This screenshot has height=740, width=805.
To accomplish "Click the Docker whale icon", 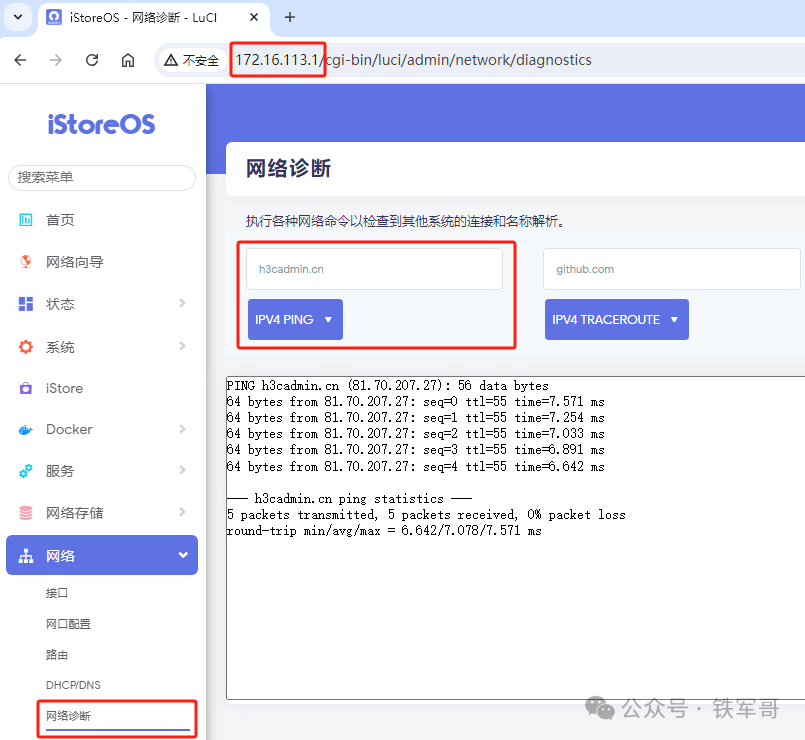I will pyautogui.click(x=25, y=429).
